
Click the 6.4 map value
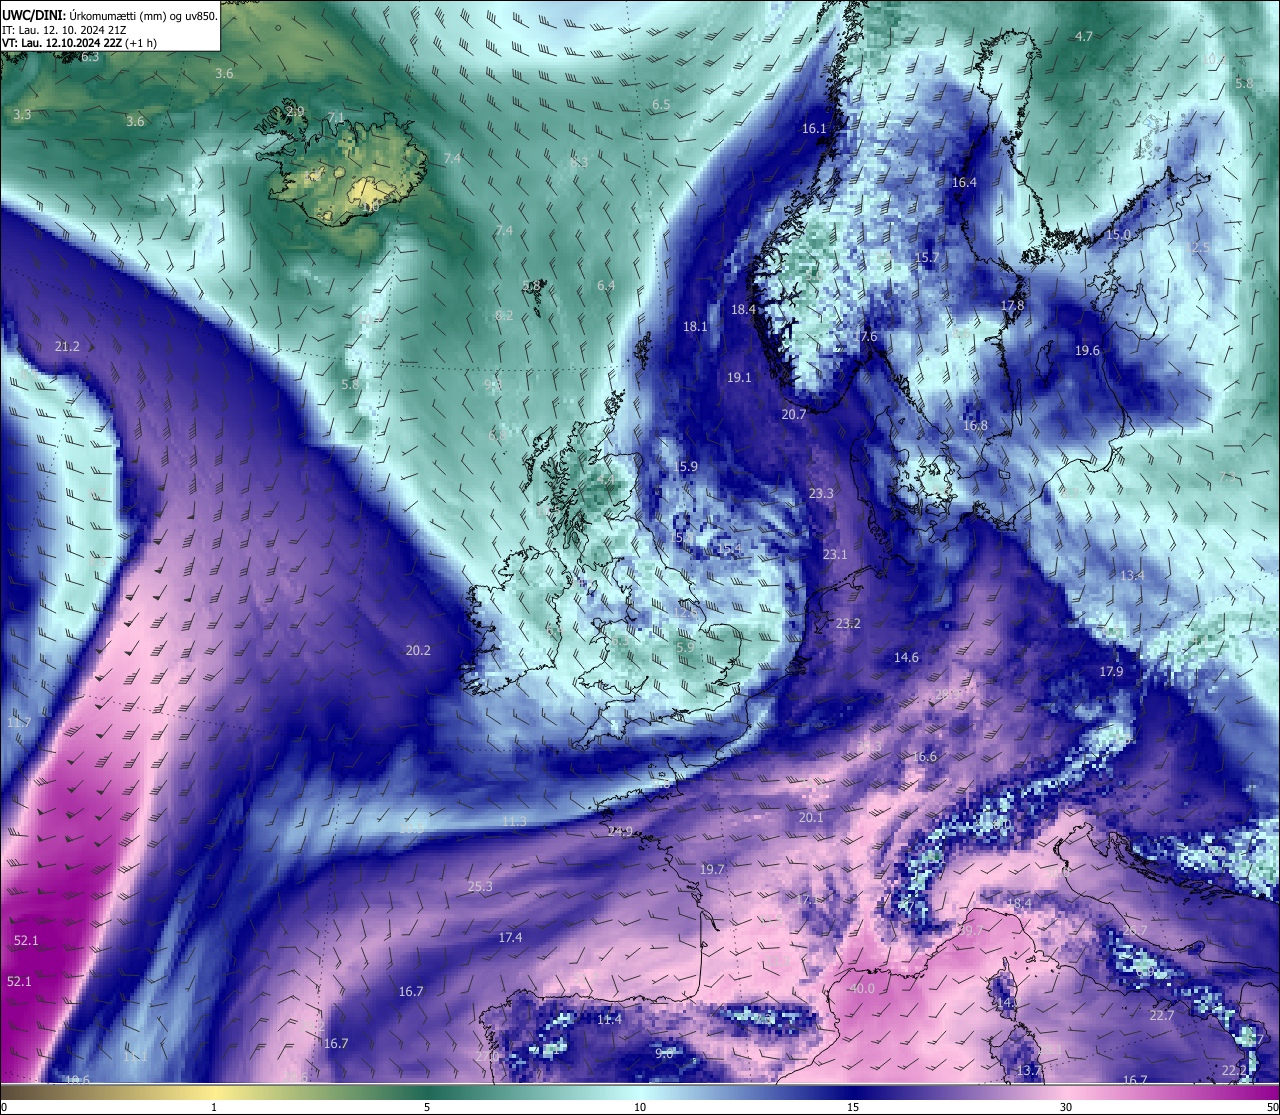coord(606,285)
